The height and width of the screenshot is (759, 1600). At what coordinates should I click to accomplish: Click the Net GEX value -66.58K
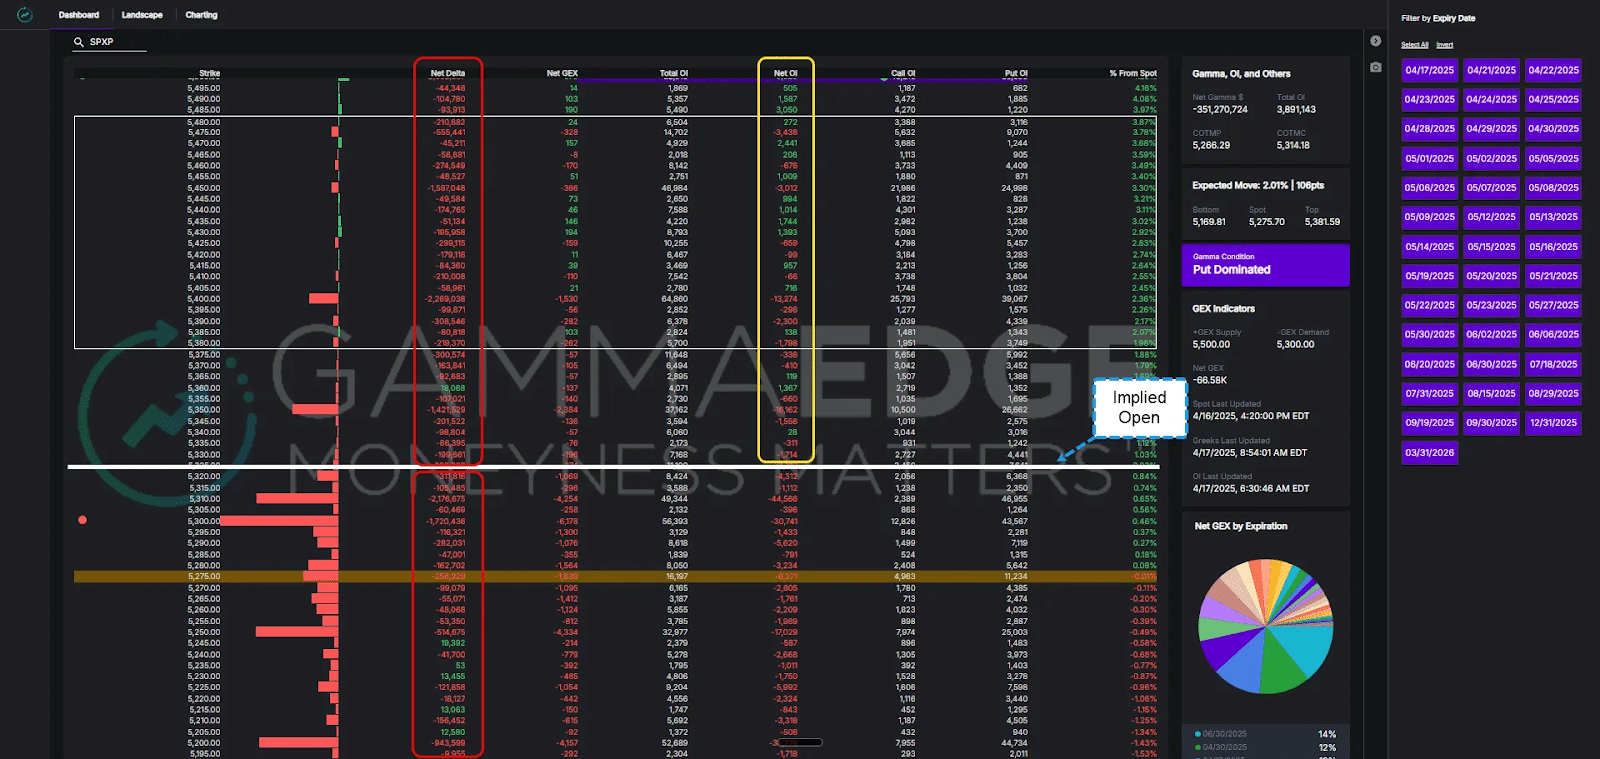(x=1209, y=381)
